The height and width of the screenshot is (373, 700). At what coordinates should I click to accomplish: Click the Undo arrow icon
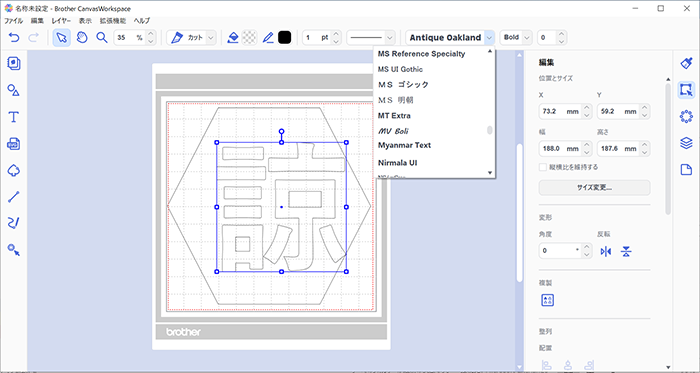pos(14,38)
